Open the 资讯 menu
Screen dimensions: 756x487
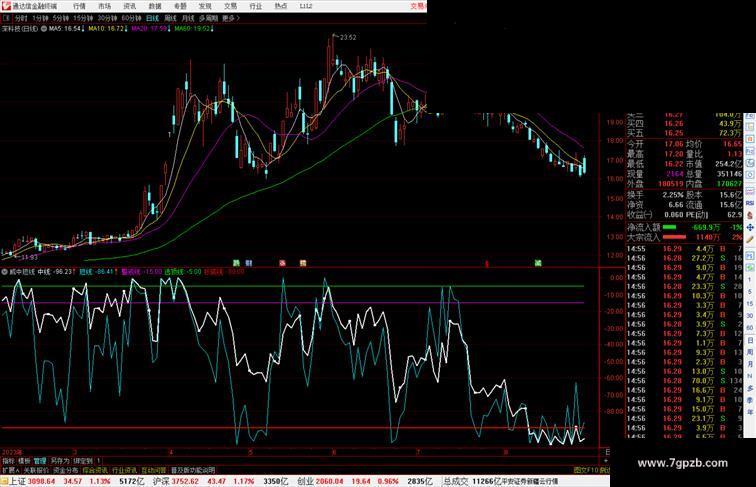click(x=129, y=6)
